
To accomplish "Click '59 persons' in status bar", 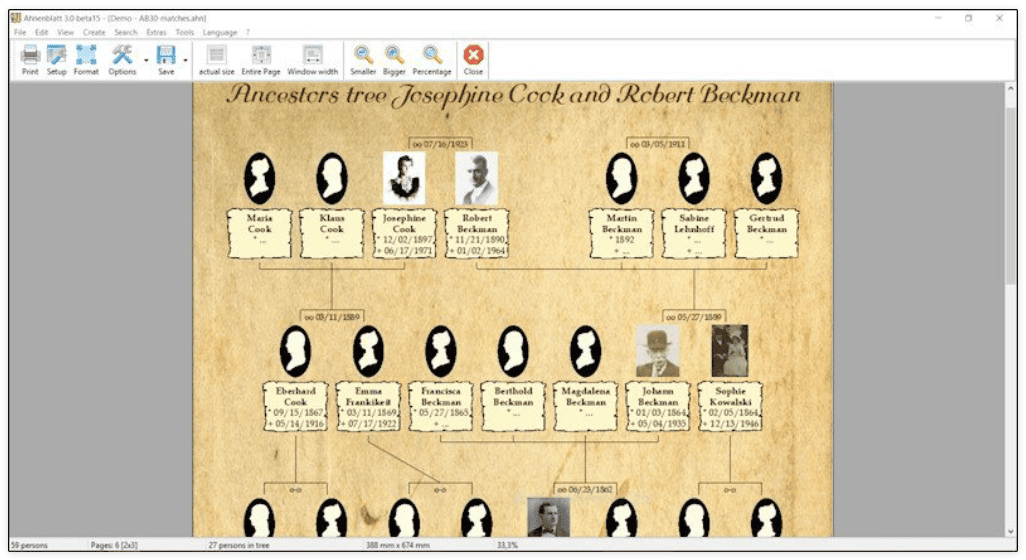I will [29, 545].
